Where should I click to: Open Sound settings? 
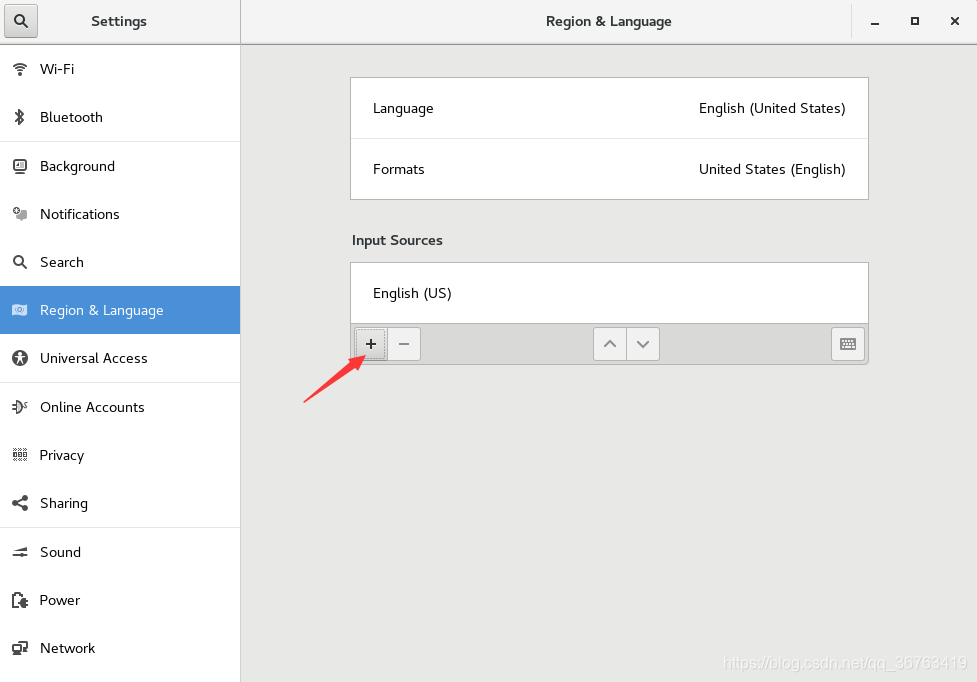pyautogui.click(x=120, y=552)
